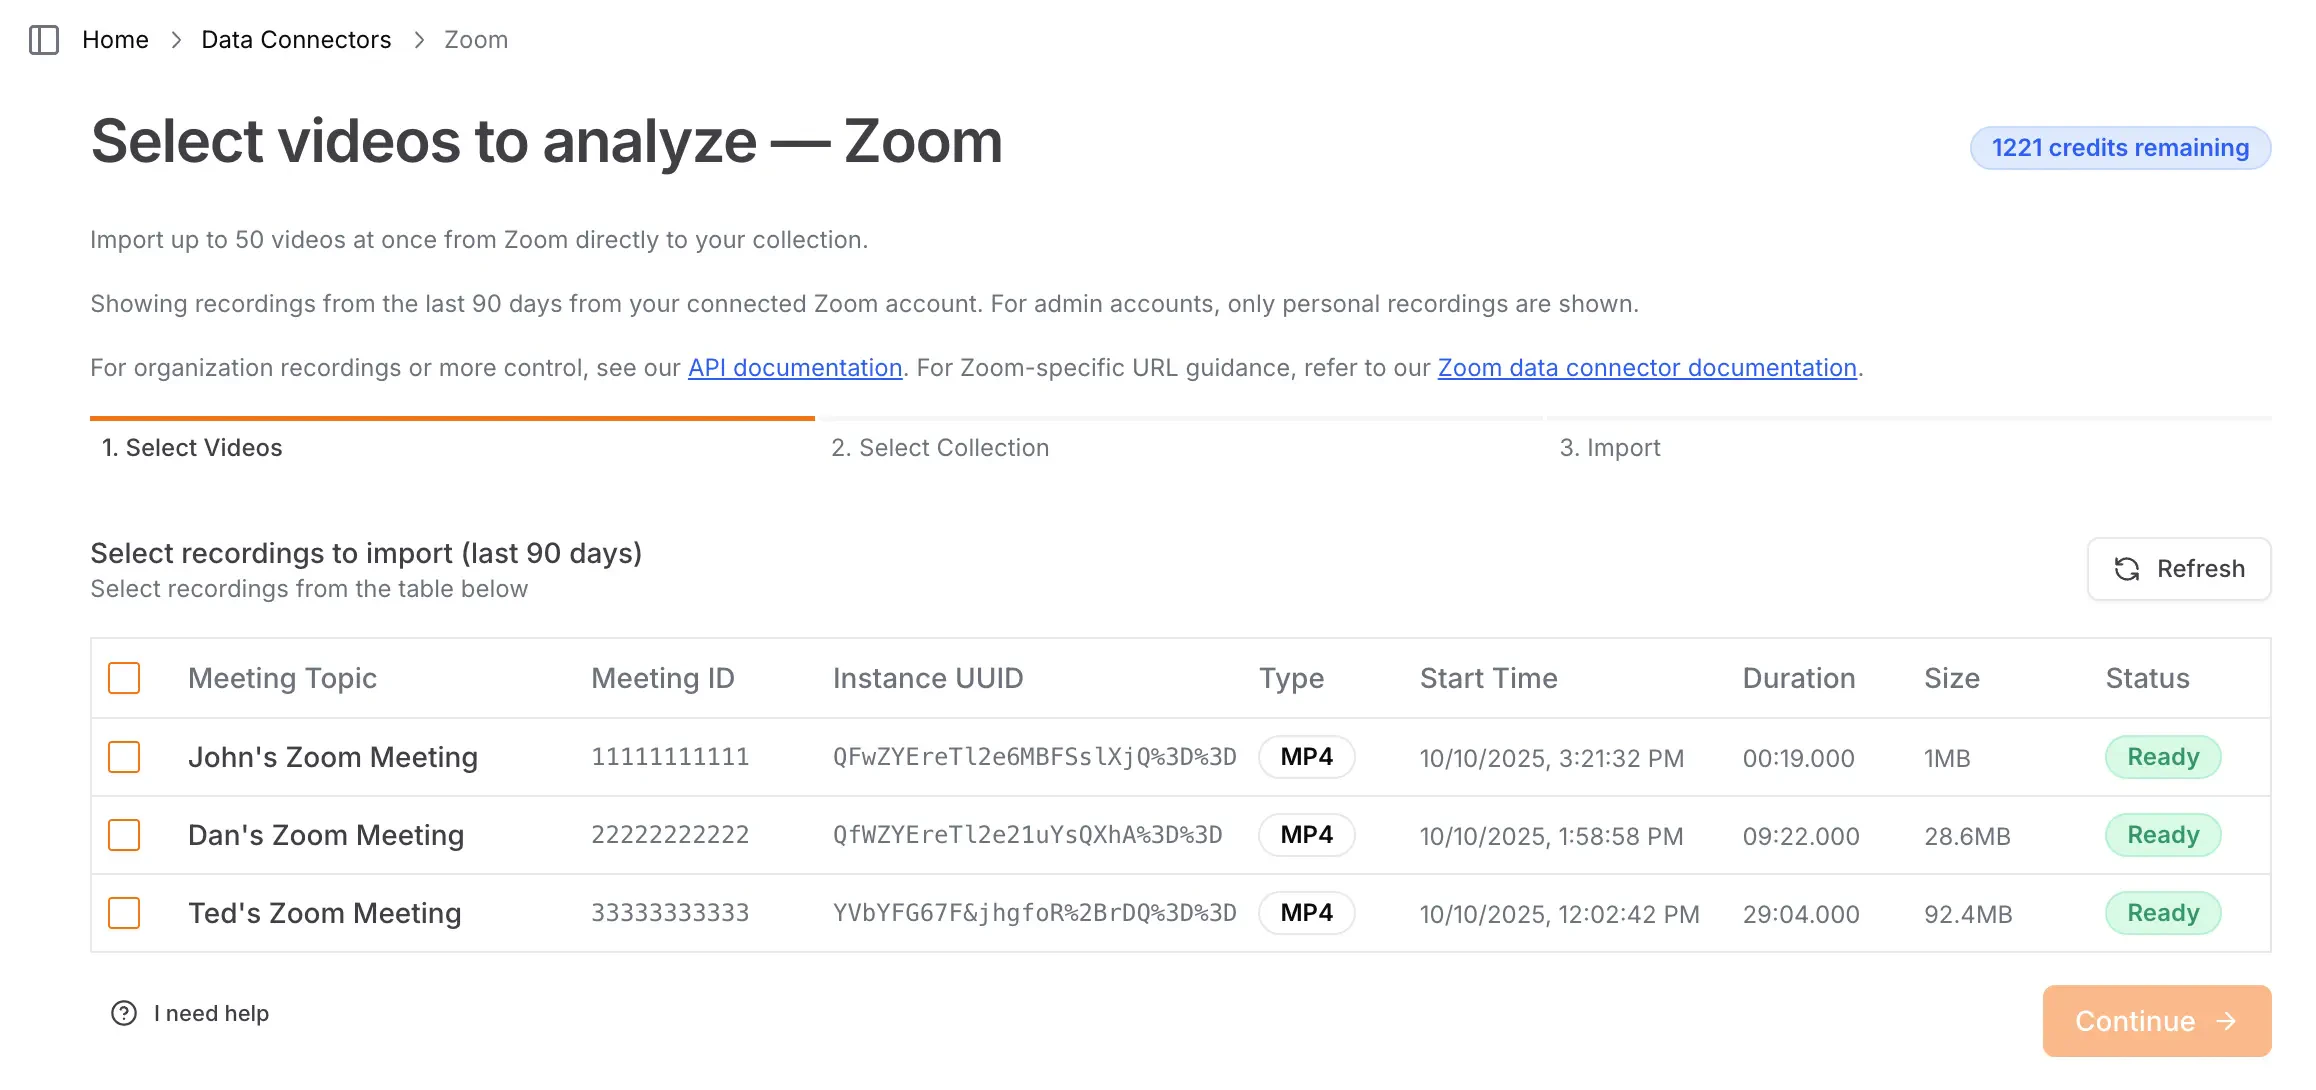Open Data Connectors breadcrumb

tap(296, 40)
